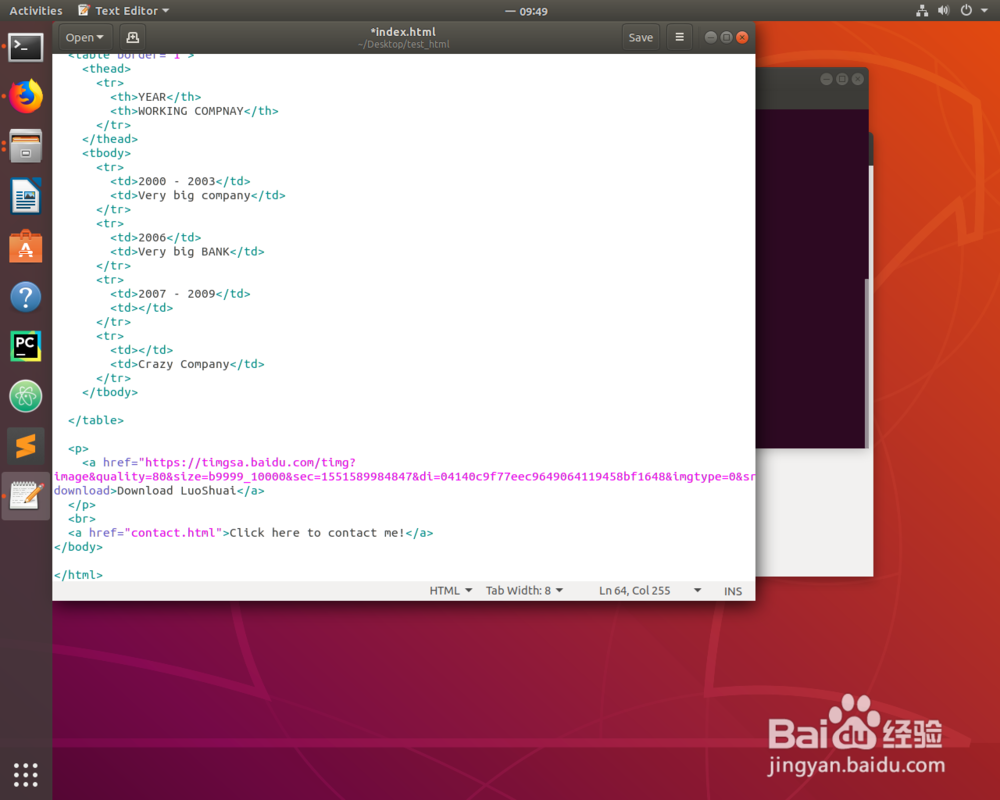Open the Open file dropdown button

pos(84,38)
